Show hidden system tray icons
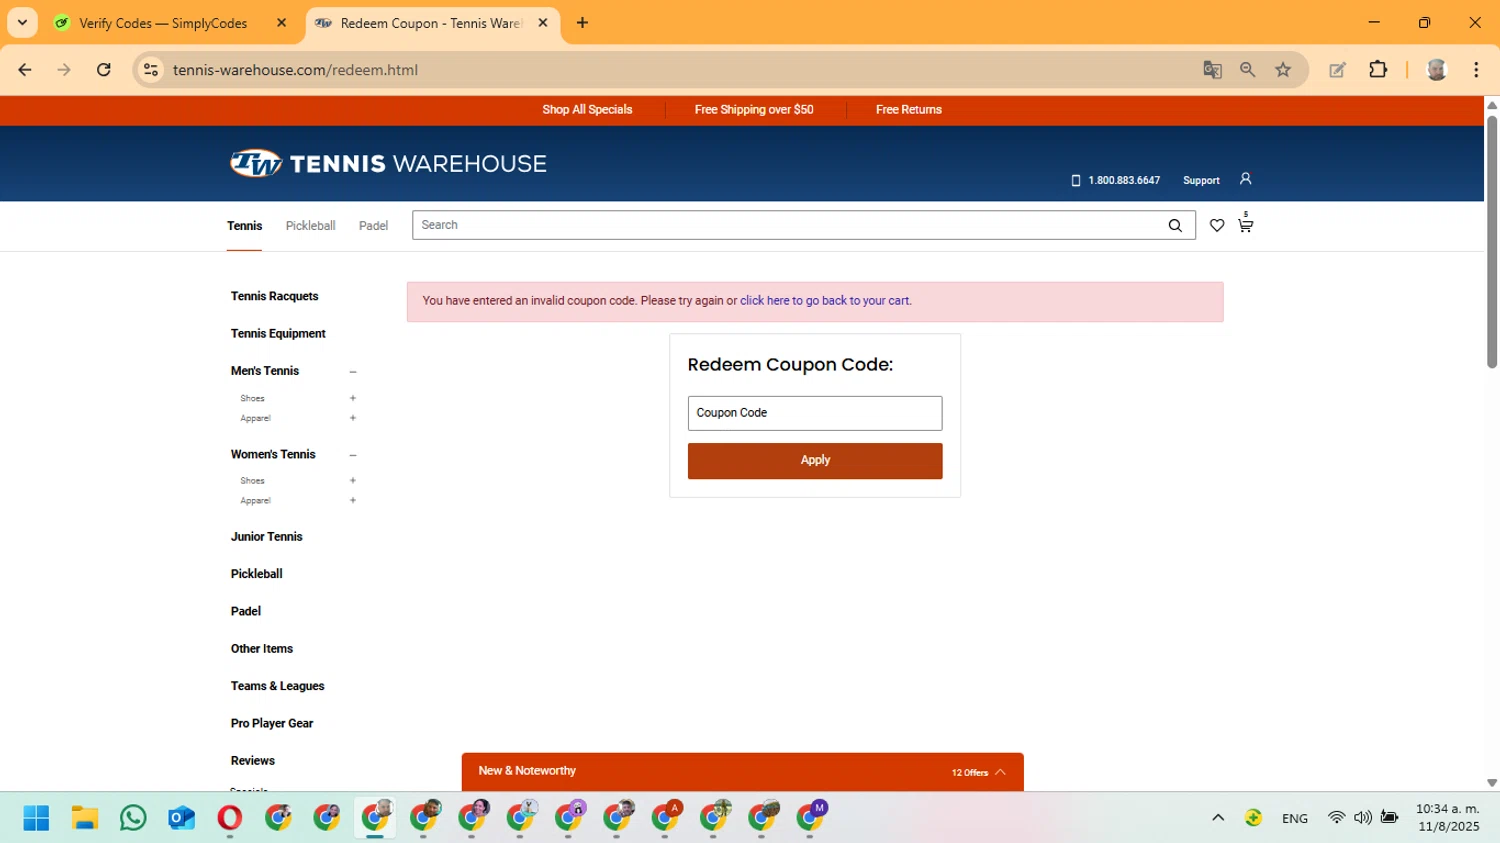Image resolution: width=1500 pixels, height=843 pixels. click(1218, 818)
